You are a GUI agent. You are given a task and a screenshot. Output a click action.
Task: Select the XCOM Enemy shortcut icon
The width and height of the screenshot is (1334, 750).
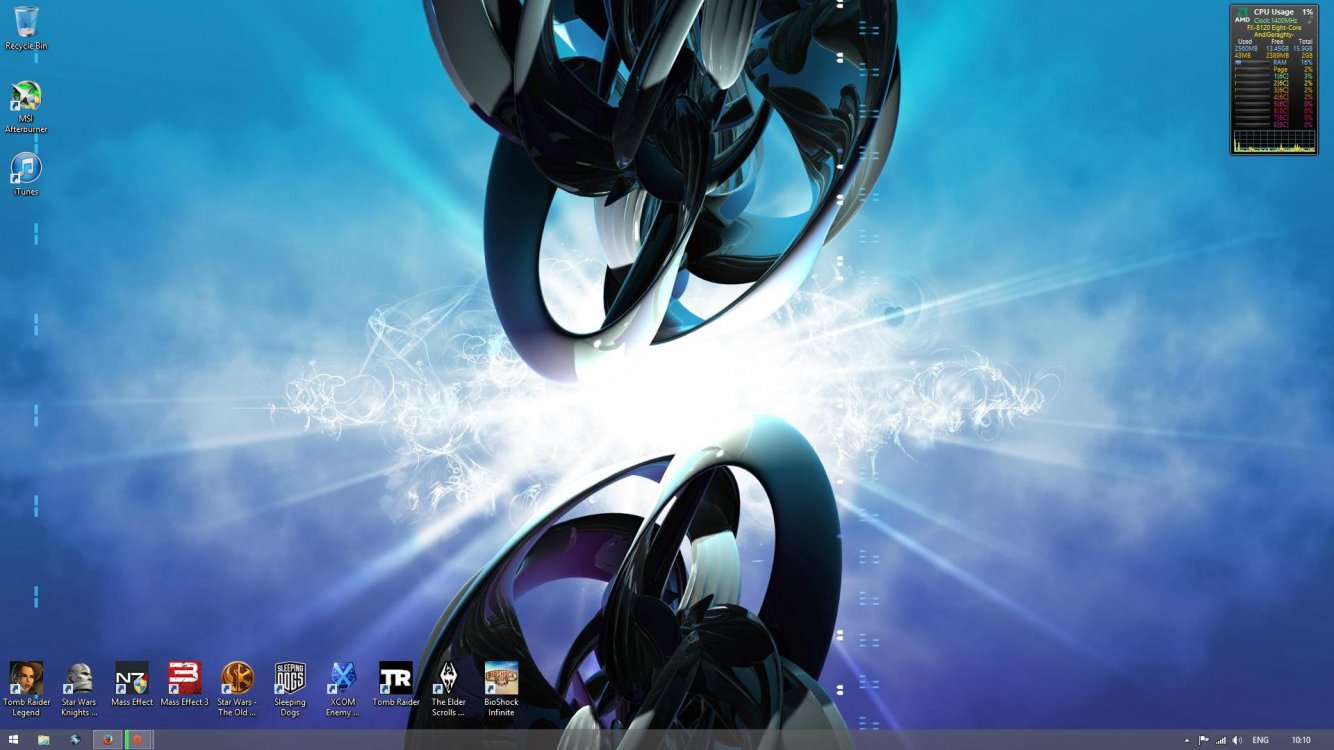pyautogui.click(x=343, y=689)
